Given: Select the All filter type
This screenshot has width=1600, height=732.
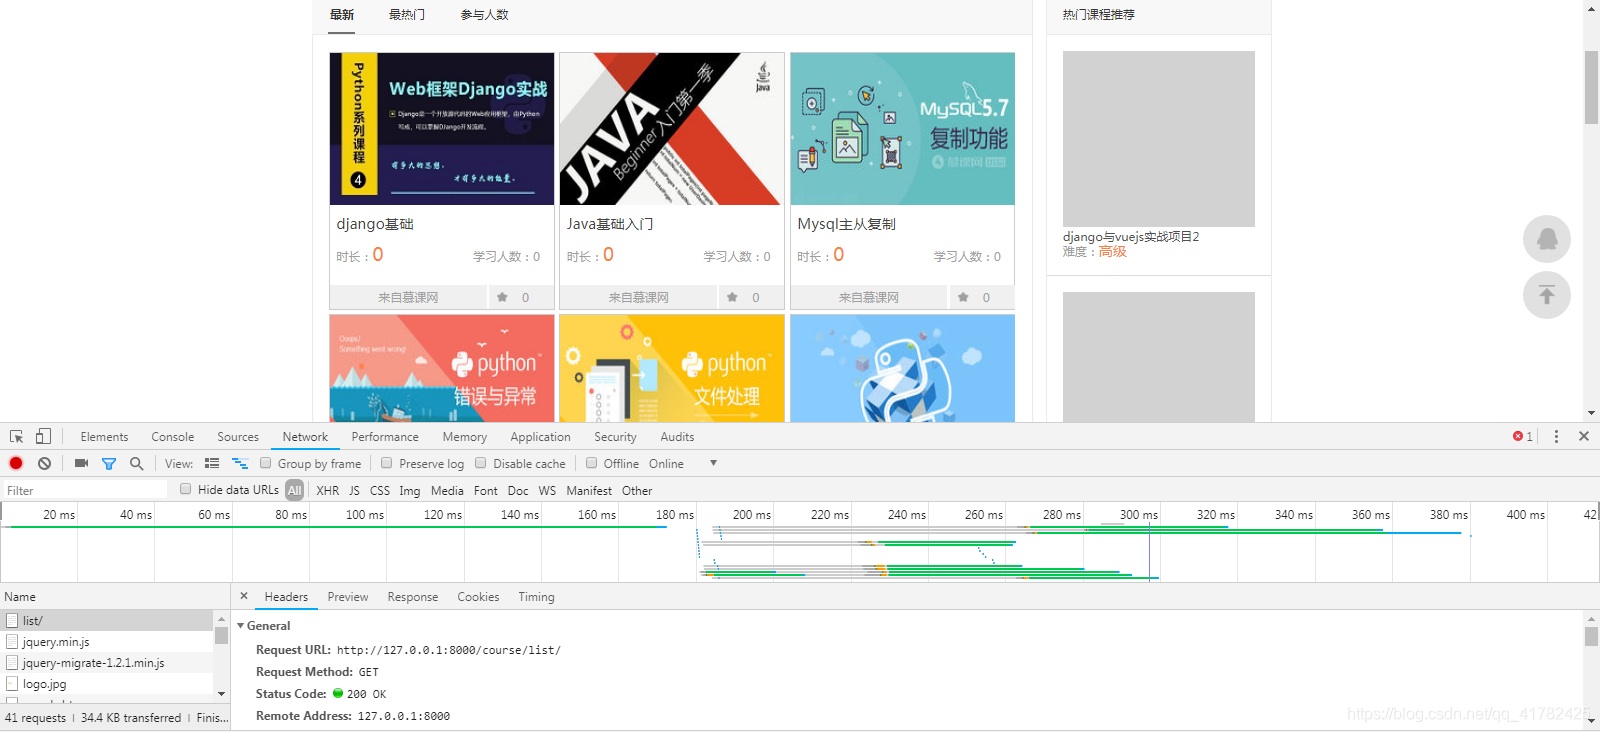Looking at the screenshot, I should point(294,490).
